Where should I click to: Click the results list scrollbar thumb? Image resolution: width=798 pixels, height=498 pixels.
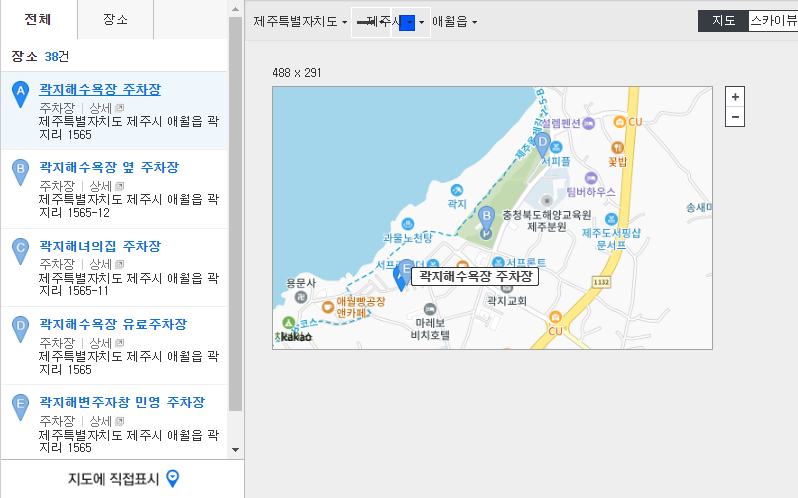pyautogui.click(x=235, y=214)
